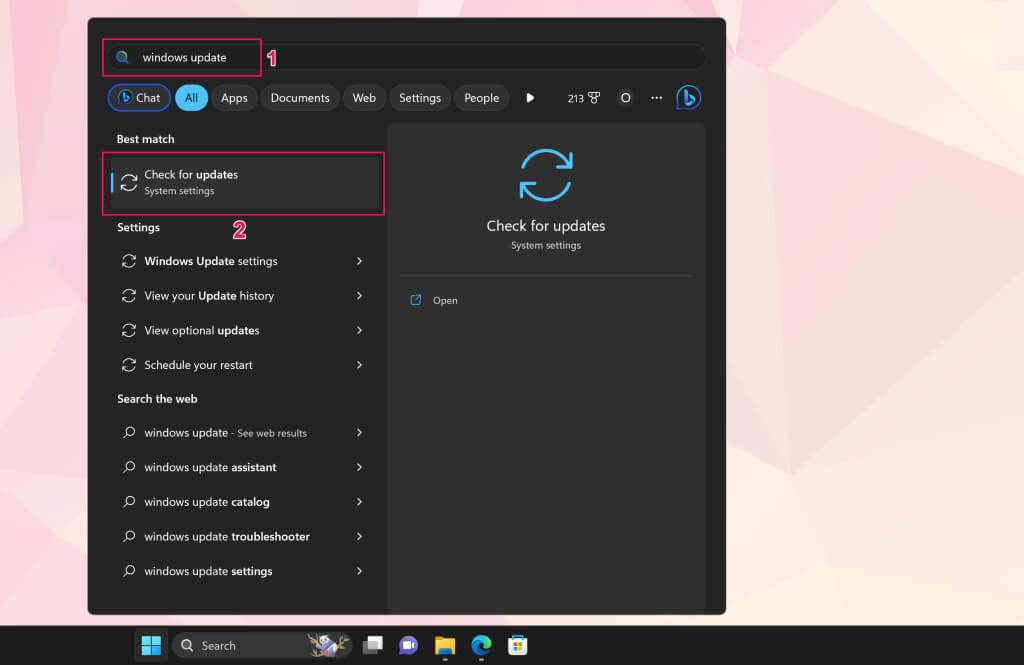Open Check for updates best match
Screen dimensions: 1024x665
(244, 183)
